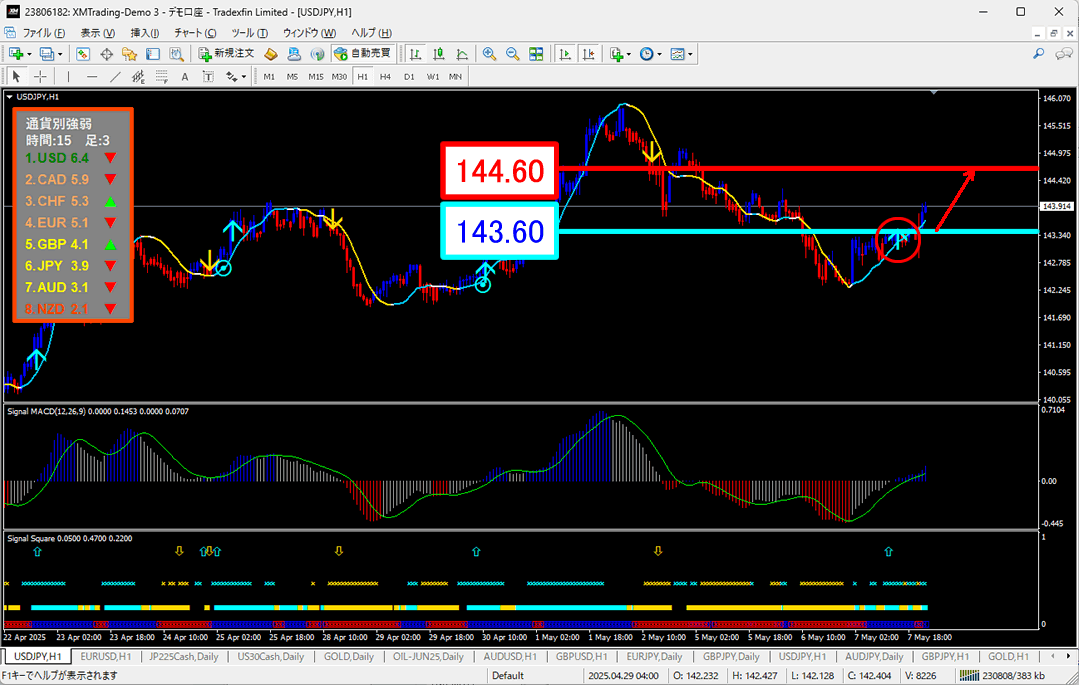This screenshot has height=685, width=1080.
Task: Open the MetaEditor book icon
Action: (271, 54)
